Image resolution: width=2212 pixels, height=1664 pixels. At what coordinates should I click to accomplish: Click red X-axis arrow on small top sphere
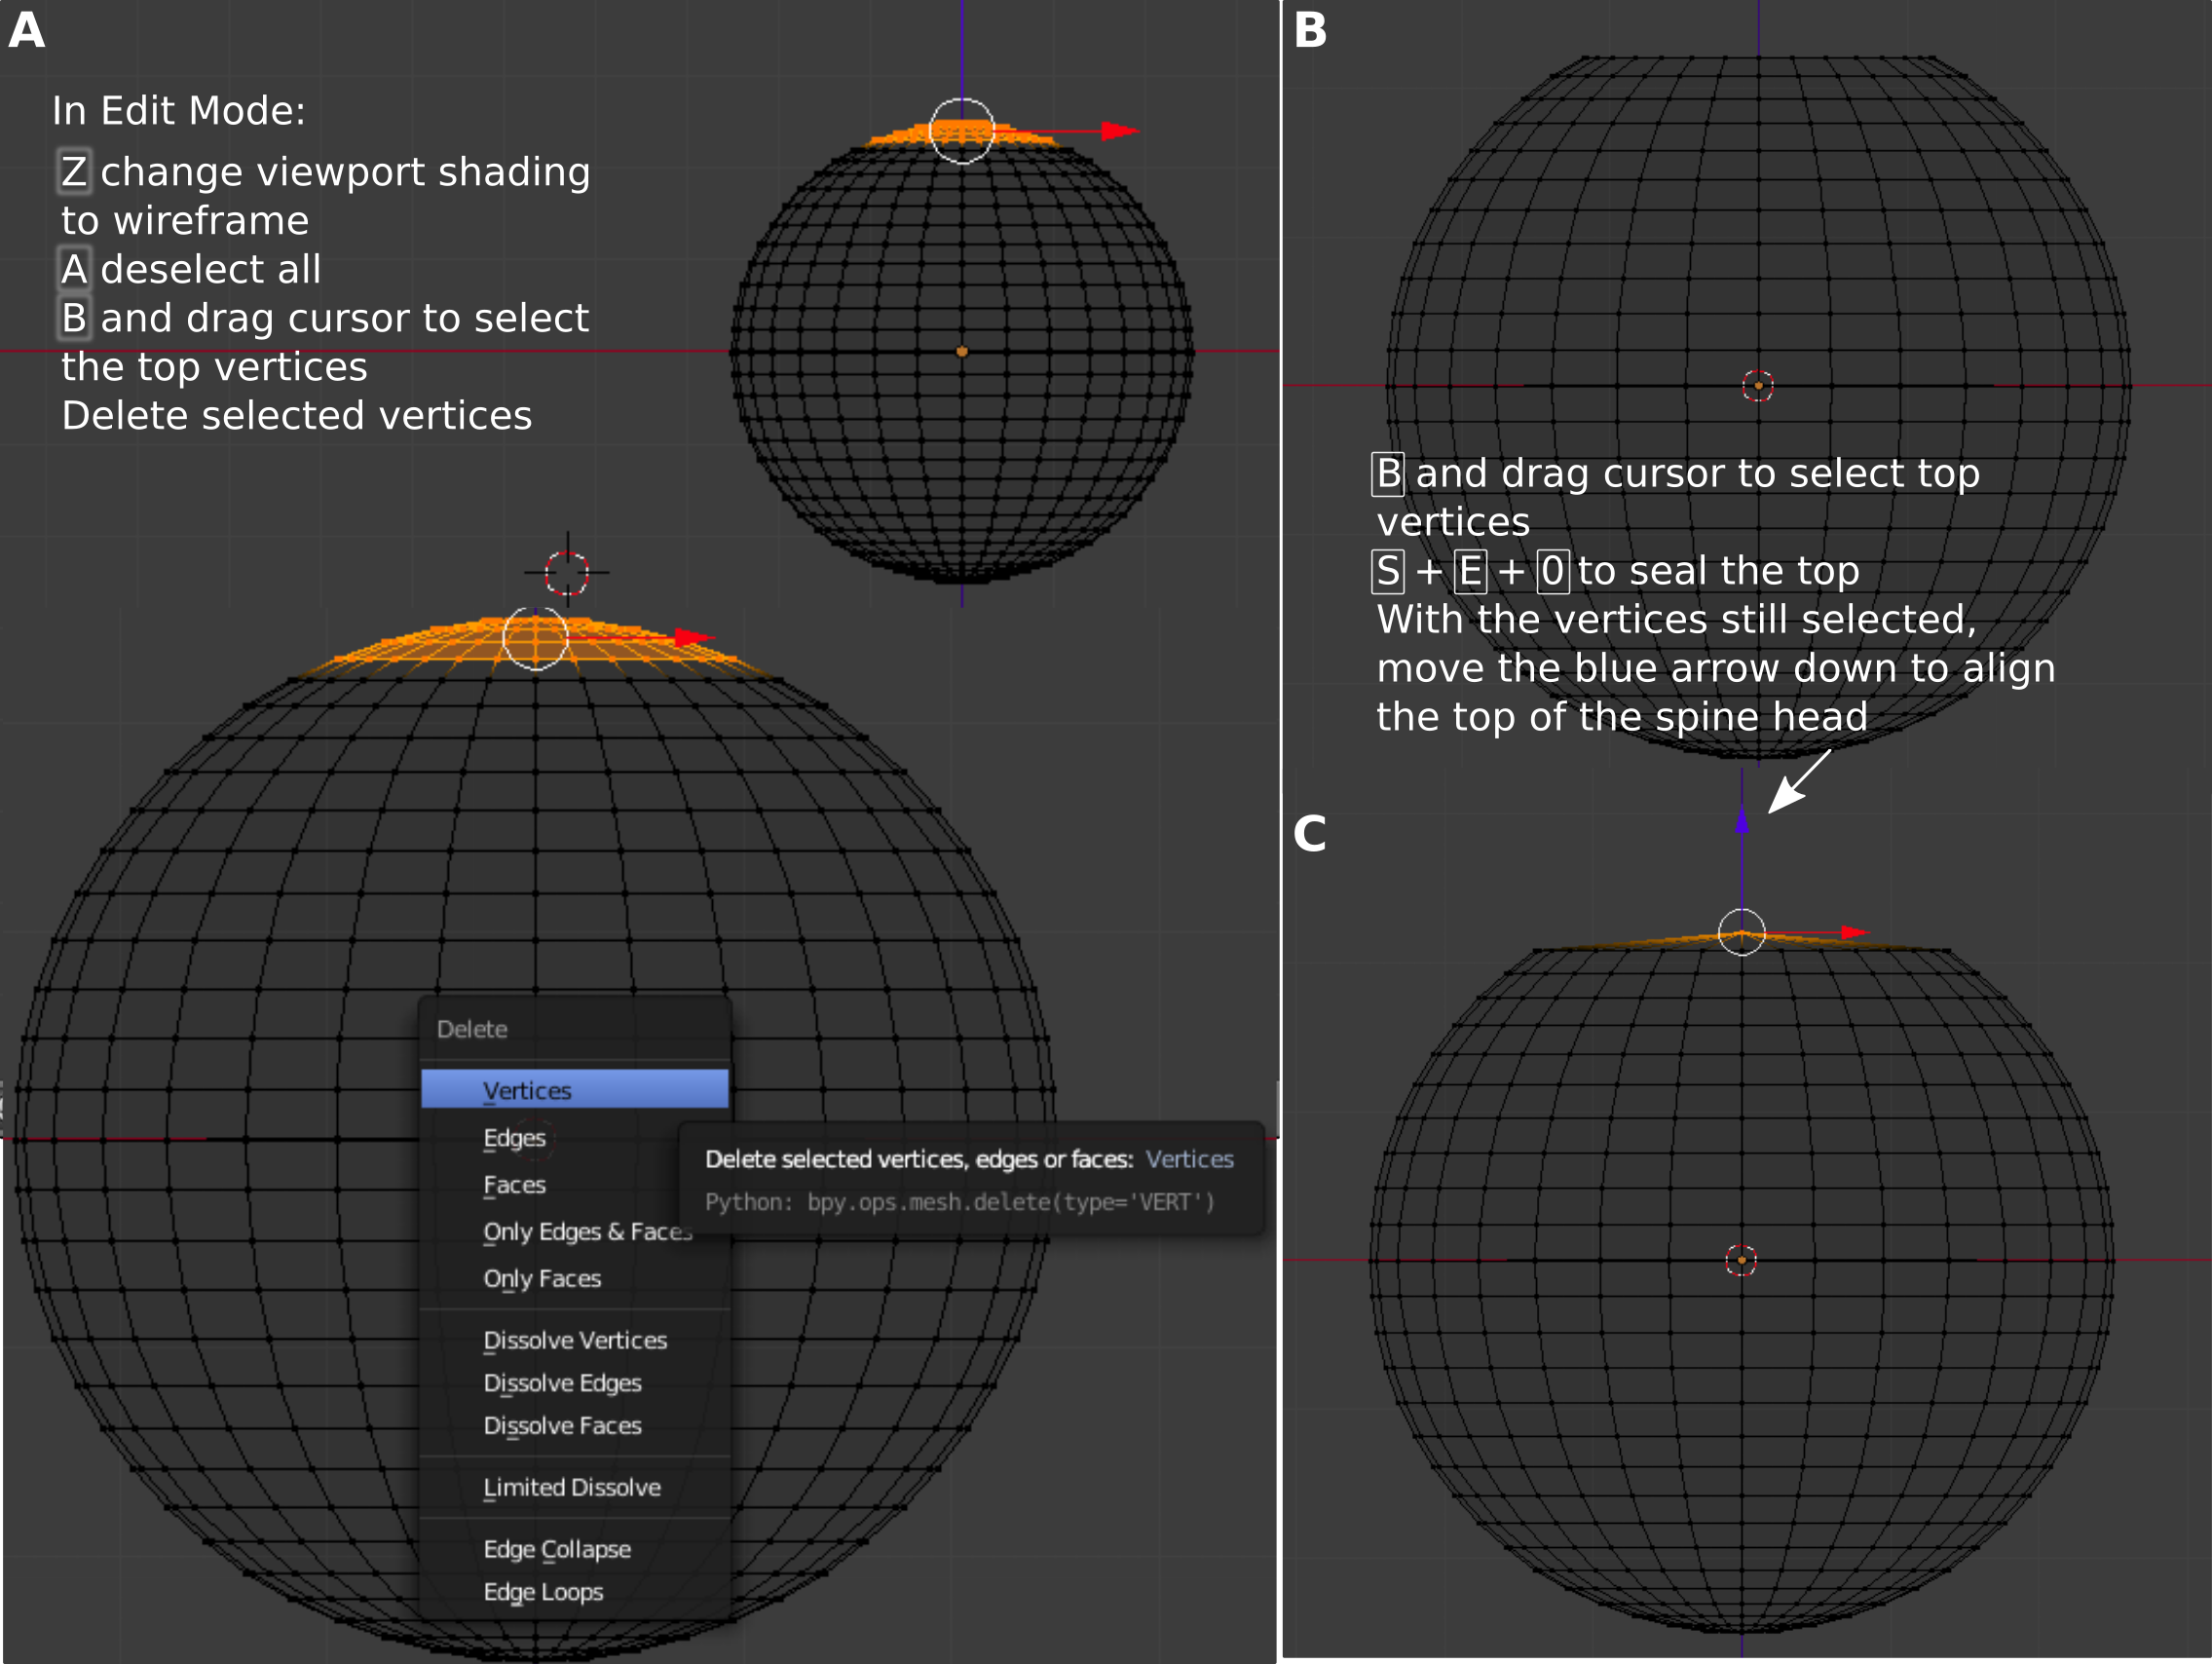click(1120, 131)
